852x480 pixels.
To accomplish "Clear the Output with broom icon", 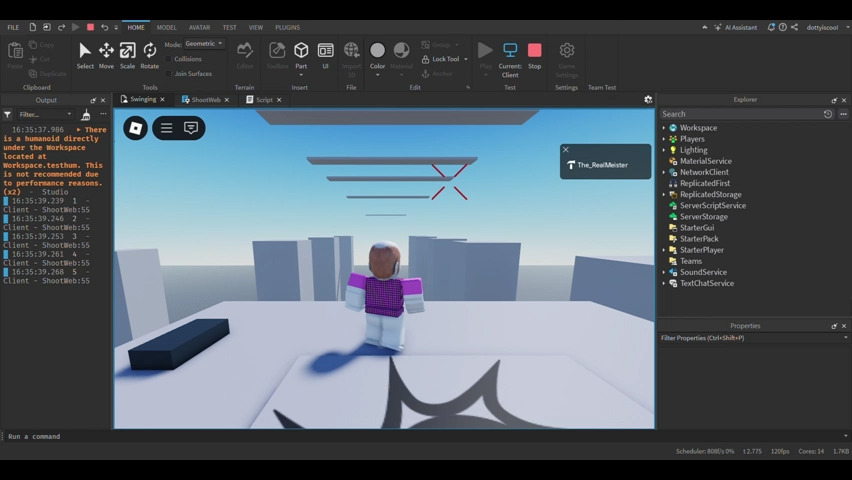I will (86, 115).
